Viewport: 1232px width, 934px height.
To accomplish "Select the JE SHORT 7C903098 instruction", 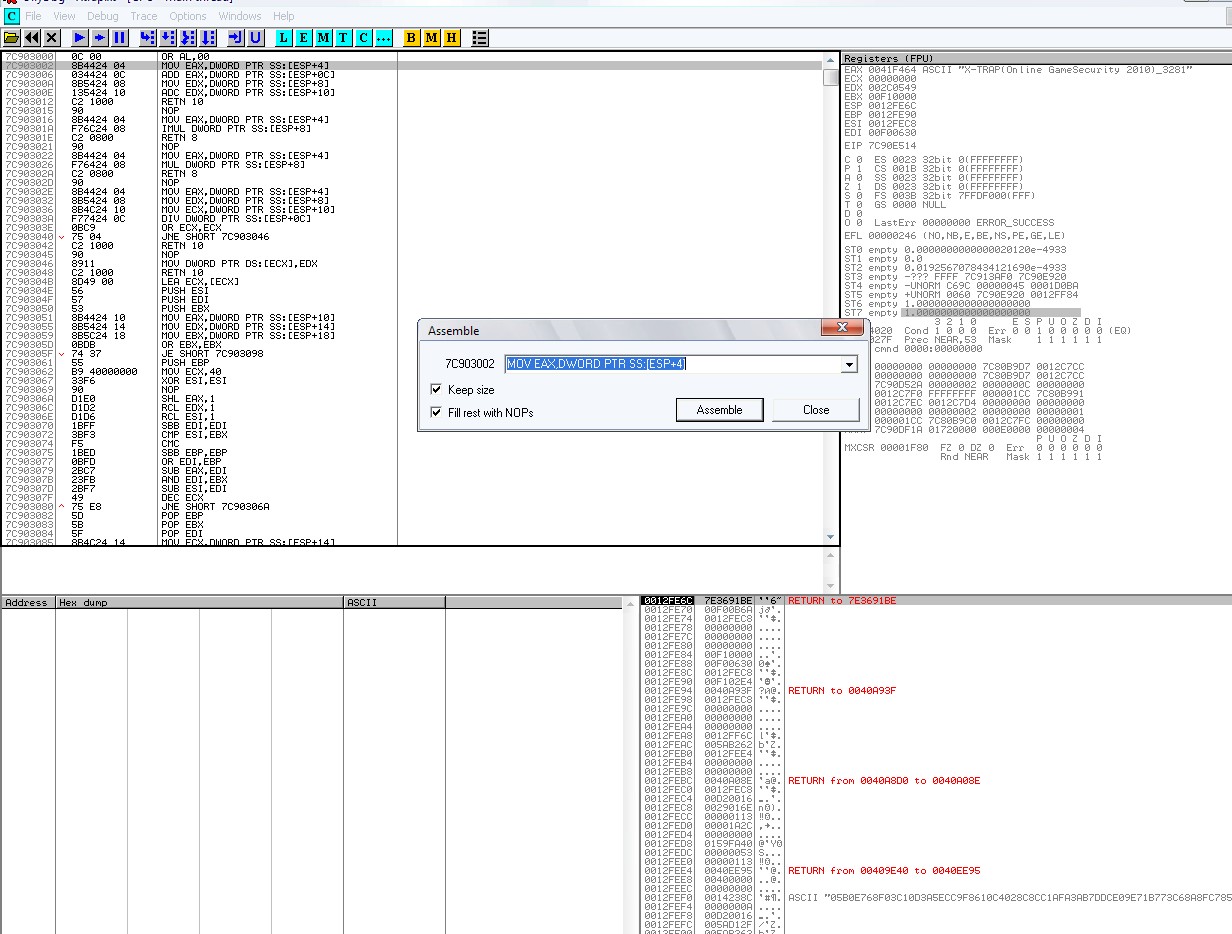I will [x=199, y=353].
